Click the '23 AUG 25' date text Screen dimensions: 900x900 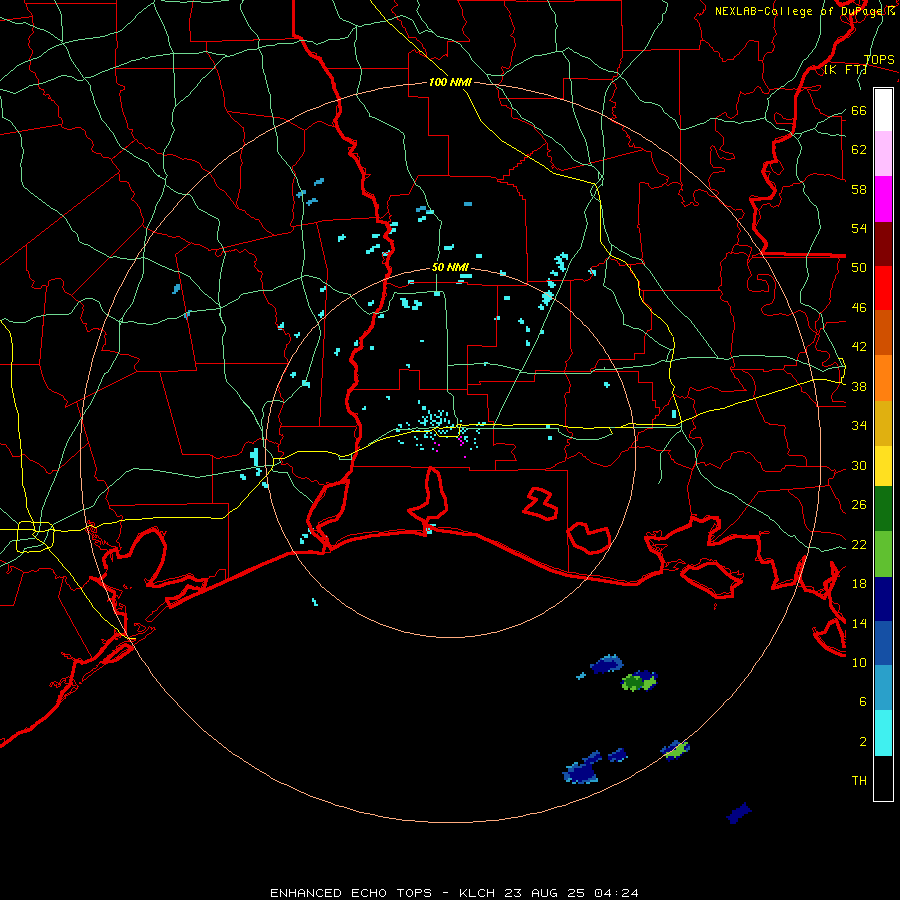pos(545,893)
